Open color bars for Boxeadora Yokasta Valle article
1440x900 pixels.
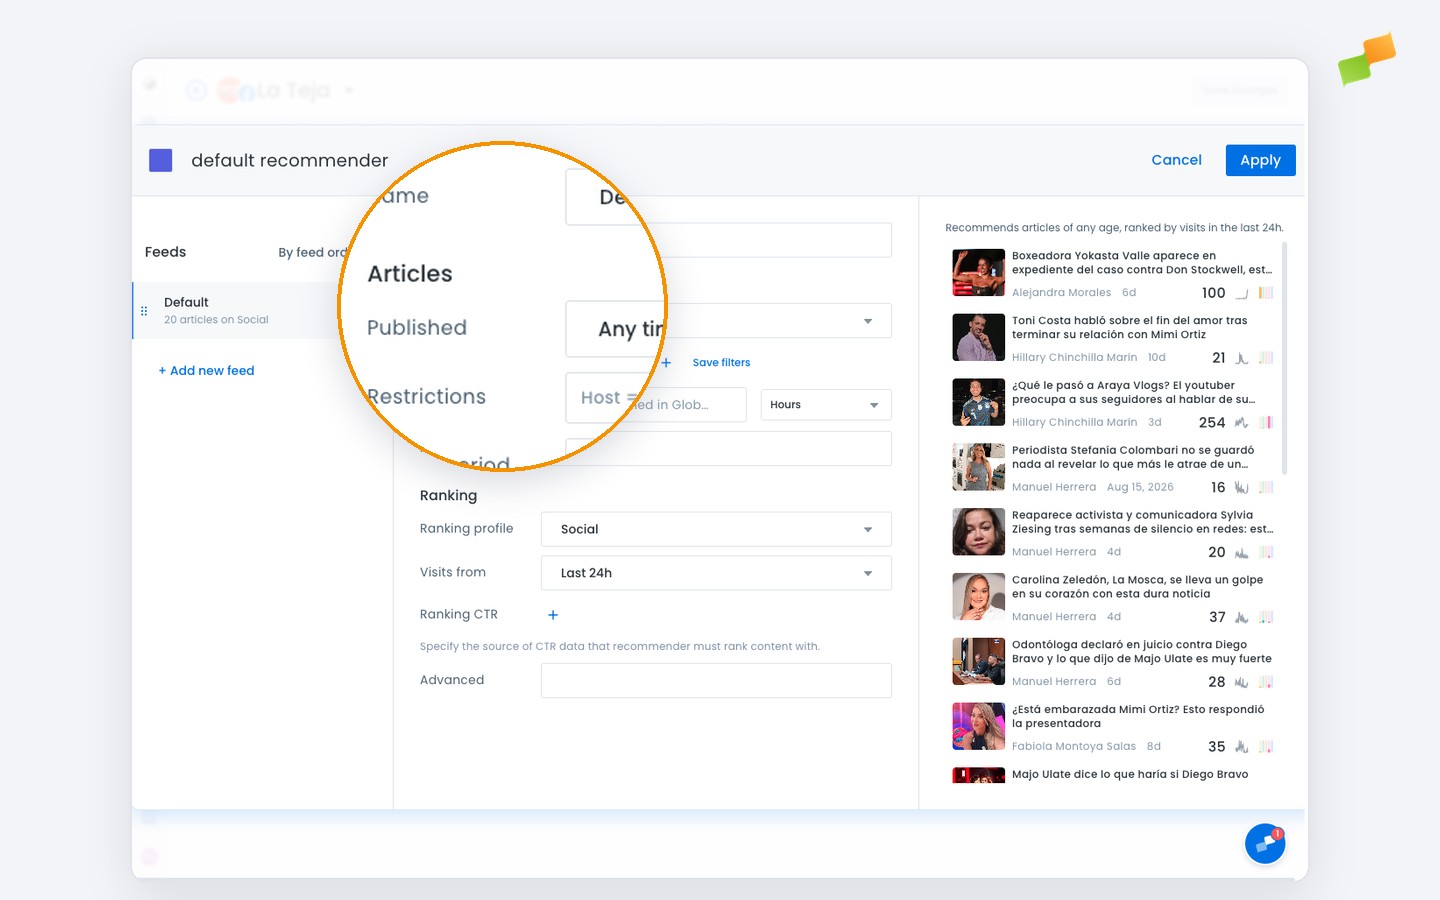1266,293
